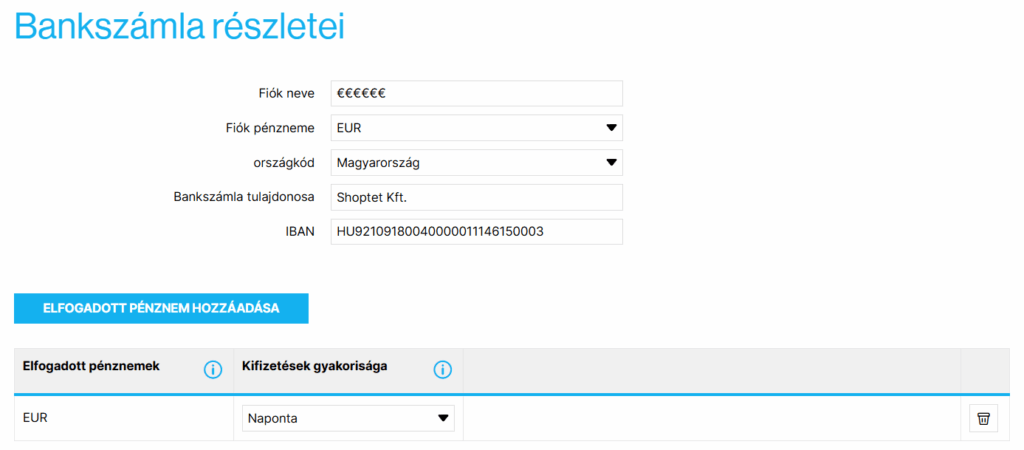The width and height of the screenshot is (1024, 450).
Task: Open the Fiók pénzneme currency dropdown
Action: pyautogui.click(x=477, y=128)
